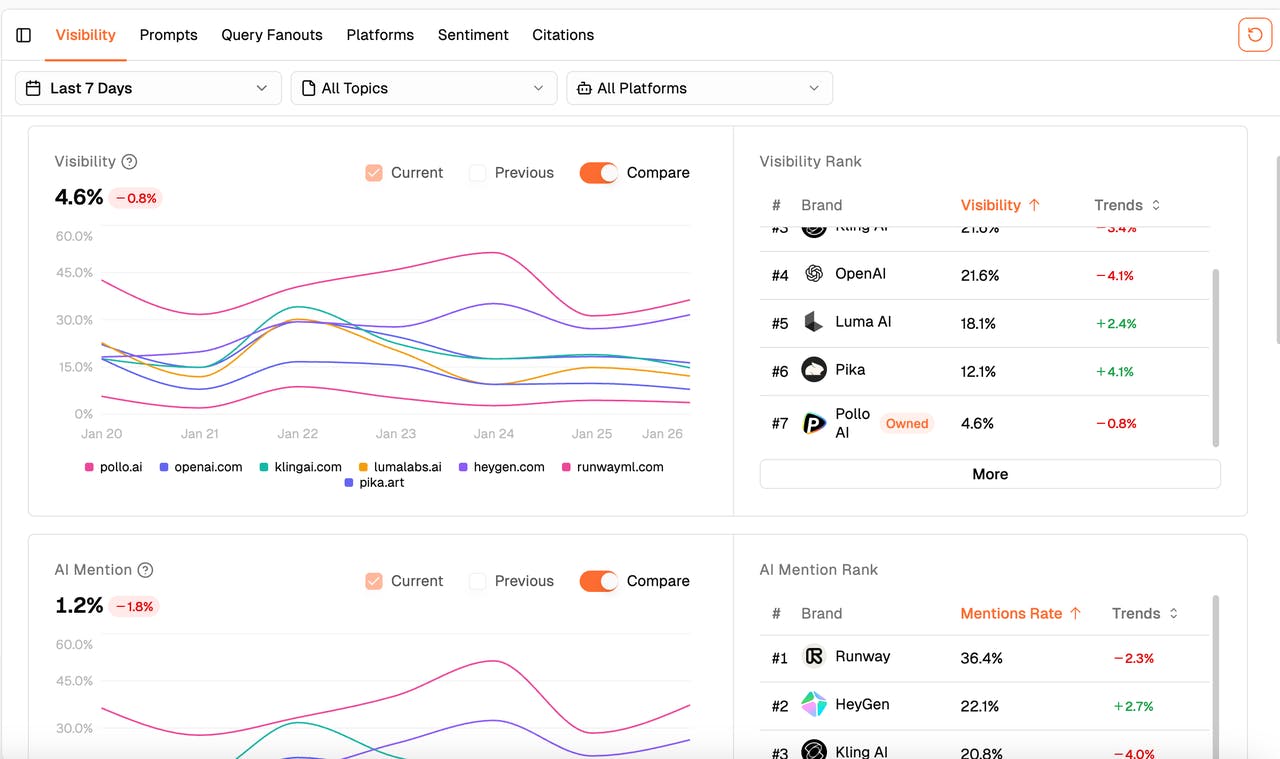This screenshot has width=1280, height=759.
Task: Open the Last 7 Days date dropdown
Action: [148, 88]
